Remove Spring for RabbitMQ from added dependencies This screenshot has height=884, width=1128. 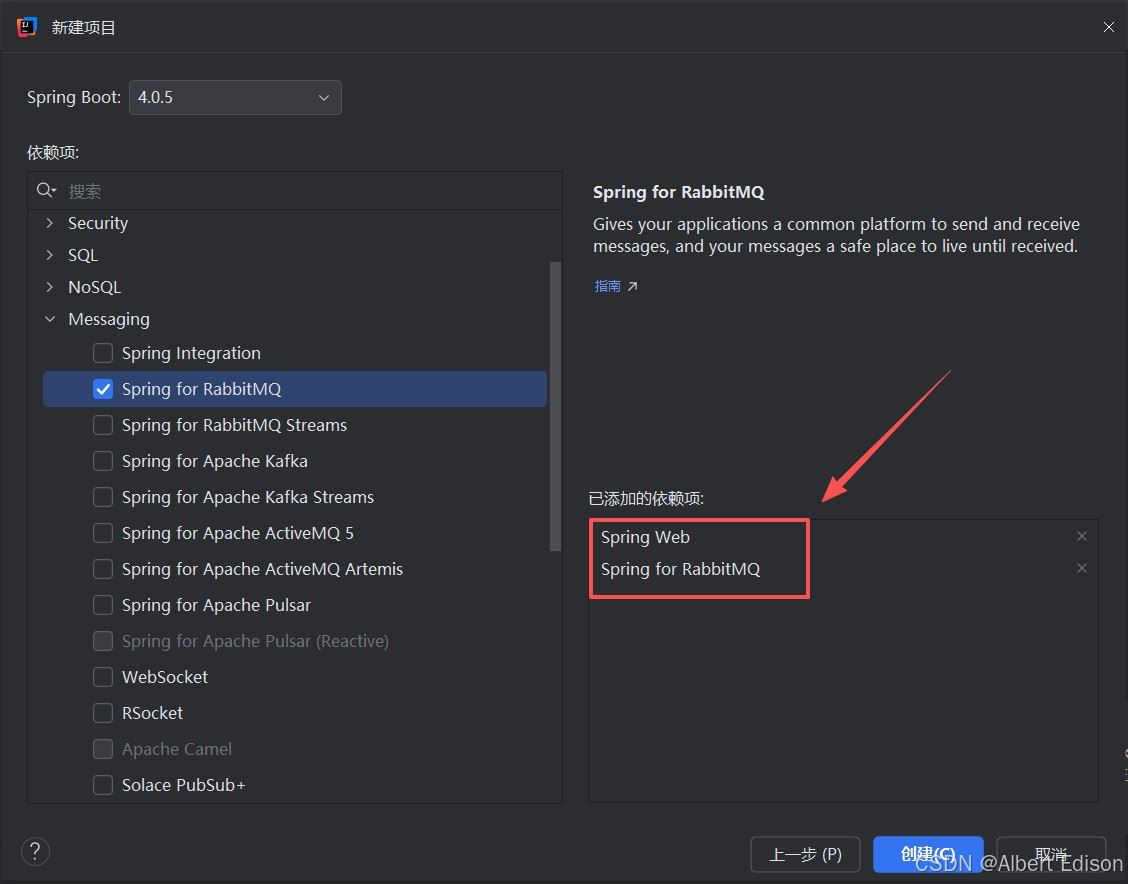1081,568
